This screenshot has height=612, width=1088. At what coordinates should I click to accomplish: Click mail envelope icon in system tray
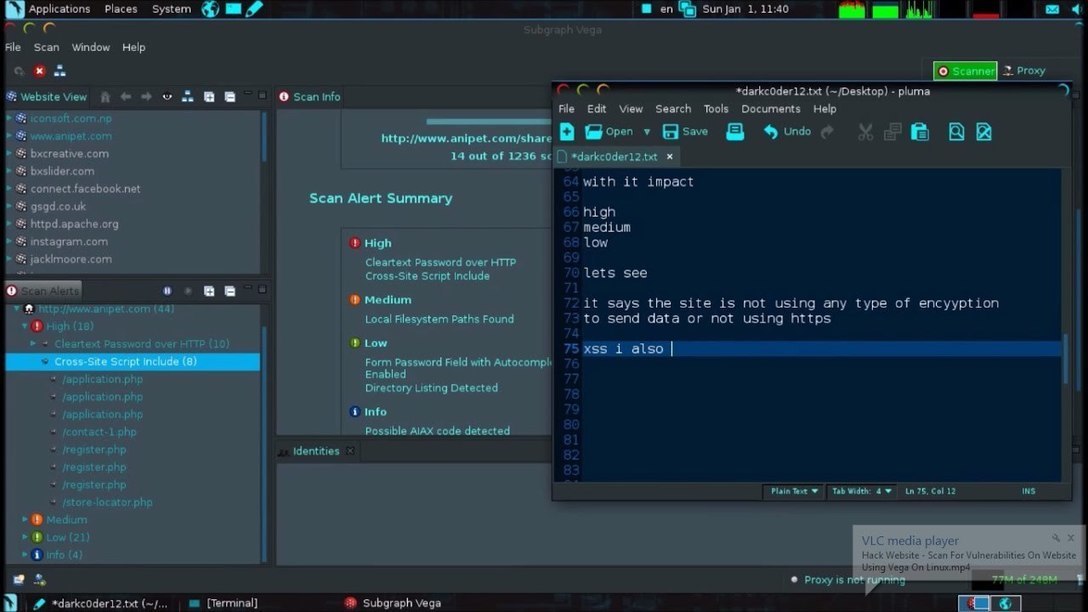click(x=1052, y=9)
